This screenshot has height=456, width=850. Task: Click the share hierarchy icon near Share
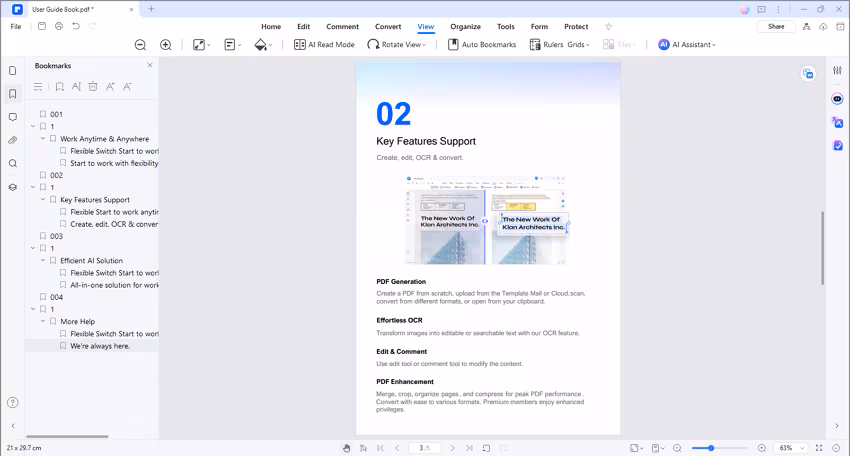pos(807,27)
